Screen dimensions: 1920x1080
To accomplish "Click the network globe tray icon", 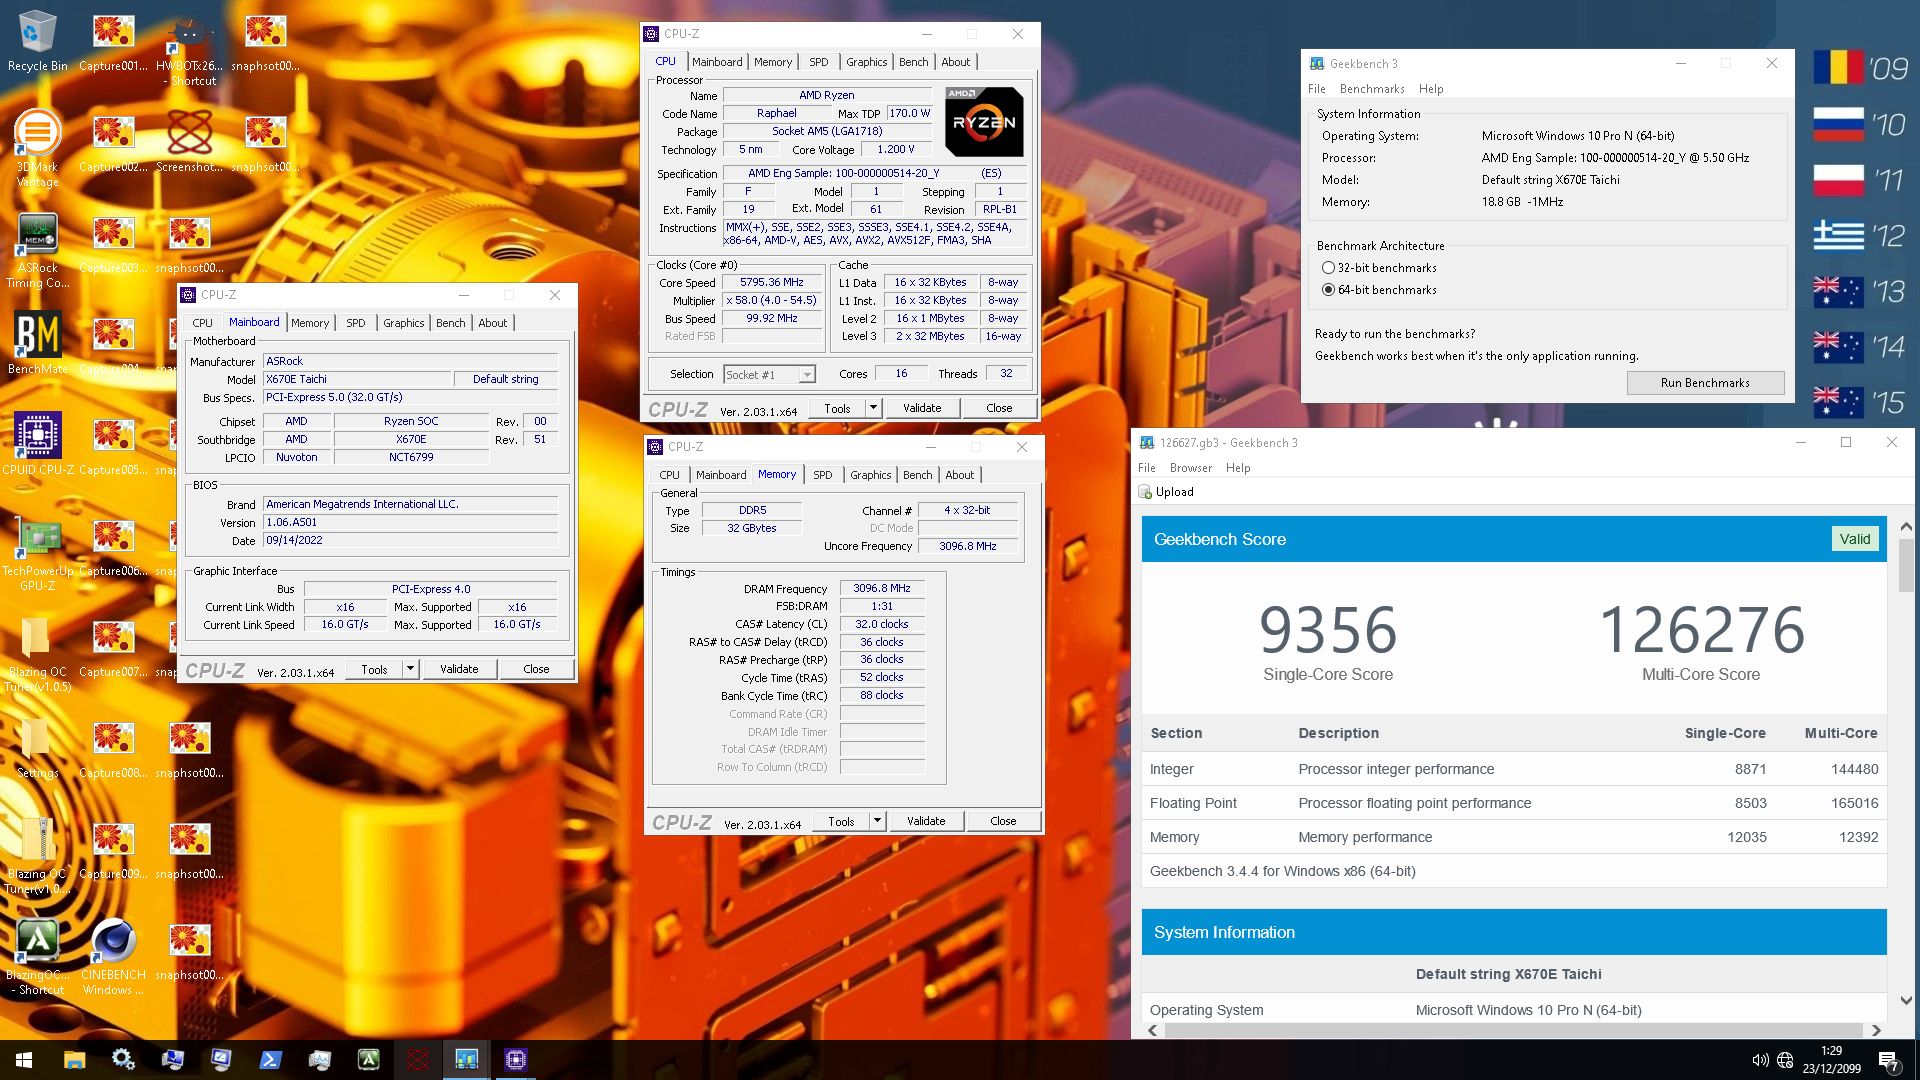I will tap(1785, 1060).
